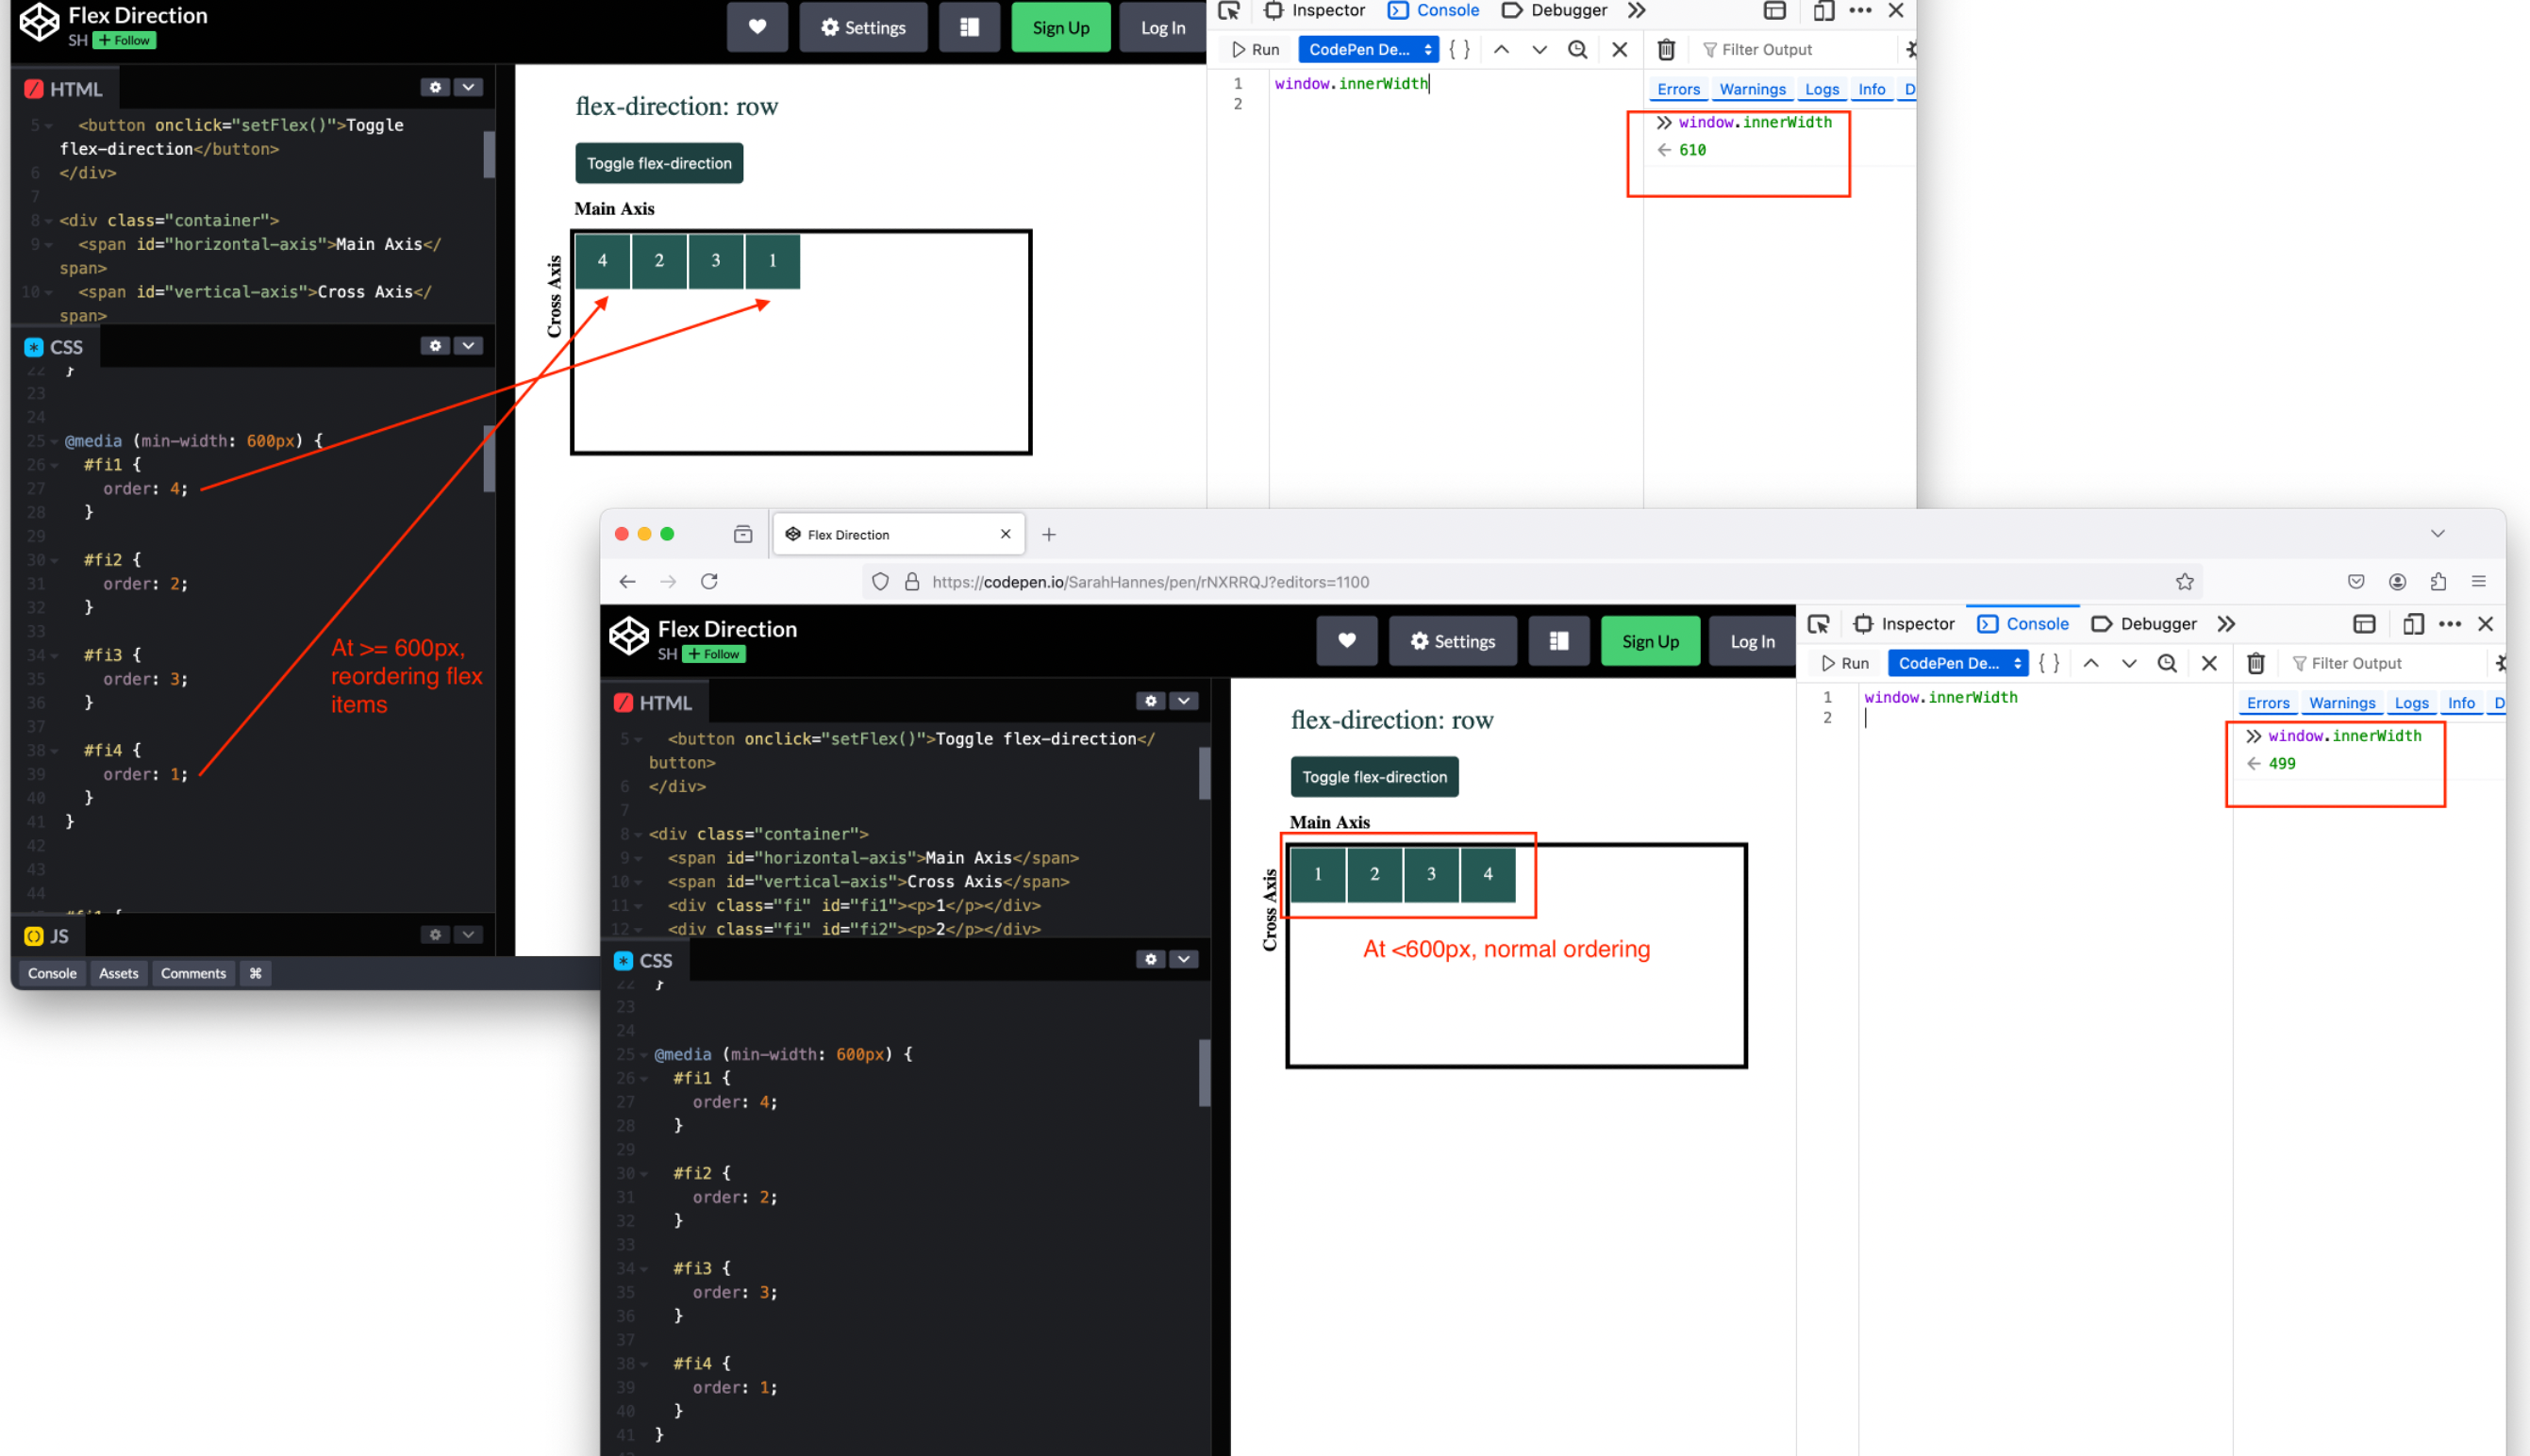Click the heart Love icon in front window
Viewport: 2530px width, 1456px height.
pyautogui.click(x=1347, y=641)
